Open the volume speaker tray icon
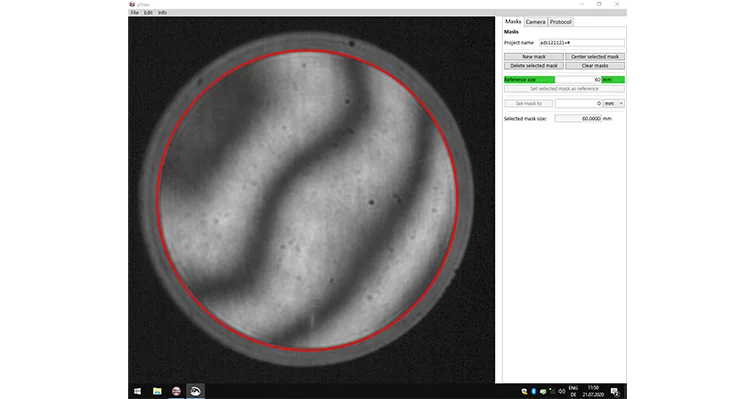Screen dimensions: 755x399 coord(561,391)
